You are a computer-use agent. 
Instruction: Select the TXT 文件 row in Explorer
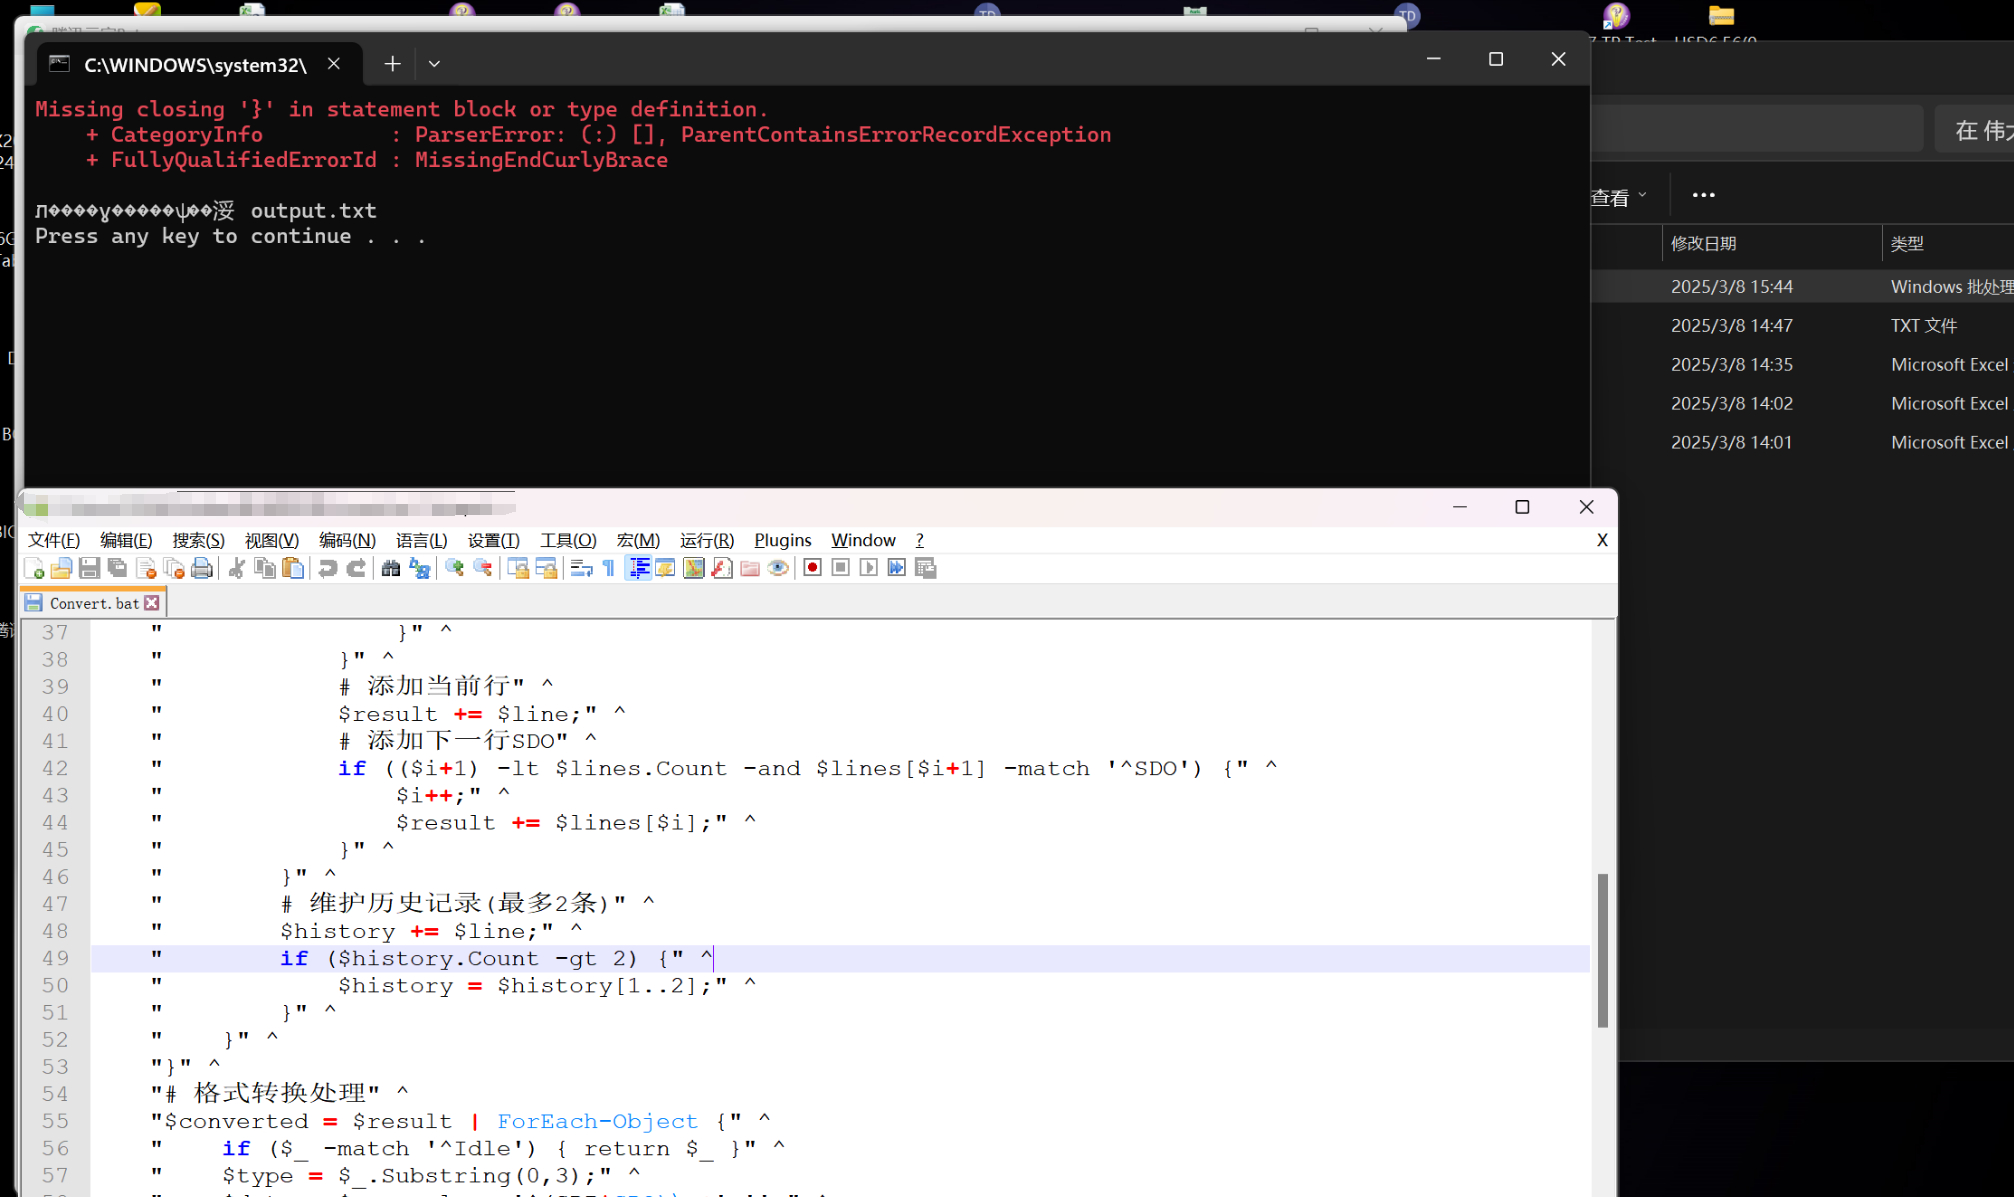pos(1802,326)
